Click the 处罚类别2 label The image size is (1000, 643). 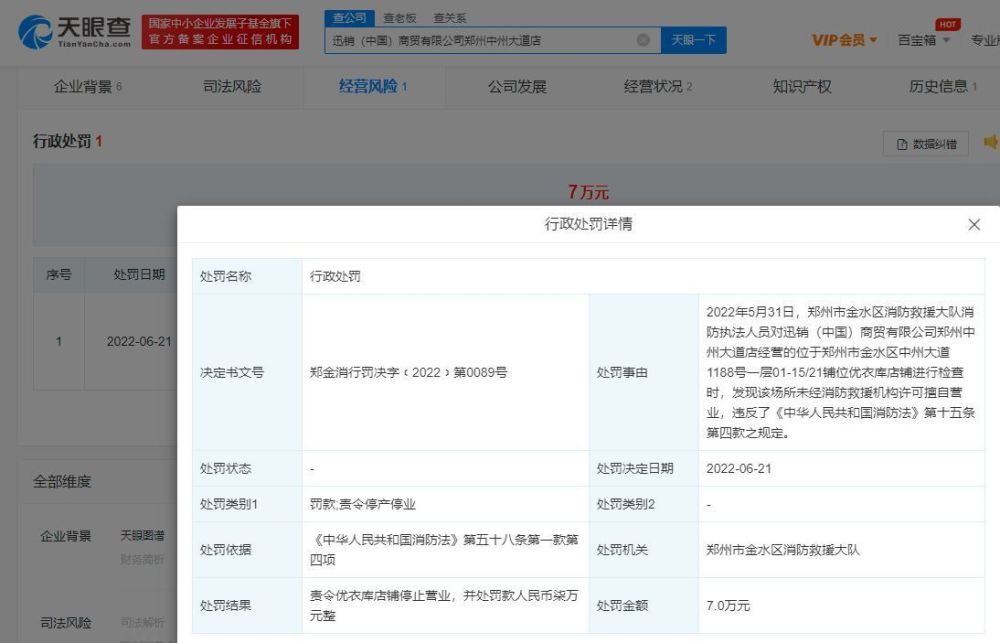pos(626,505)
